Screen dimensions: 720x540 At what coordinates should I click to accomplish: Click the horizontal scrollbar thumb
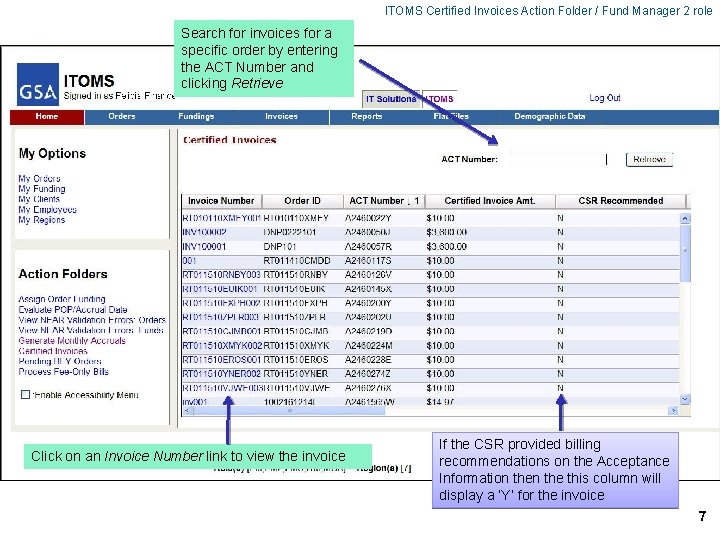(289, 411)
